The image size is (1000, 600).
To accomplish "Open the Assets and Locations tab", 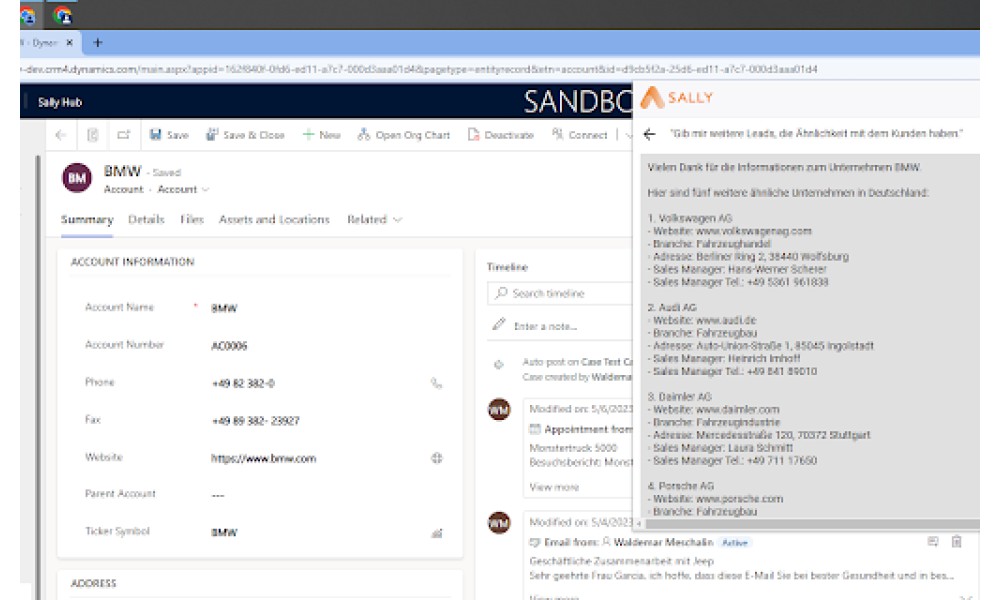I will (x=274, y=219).
